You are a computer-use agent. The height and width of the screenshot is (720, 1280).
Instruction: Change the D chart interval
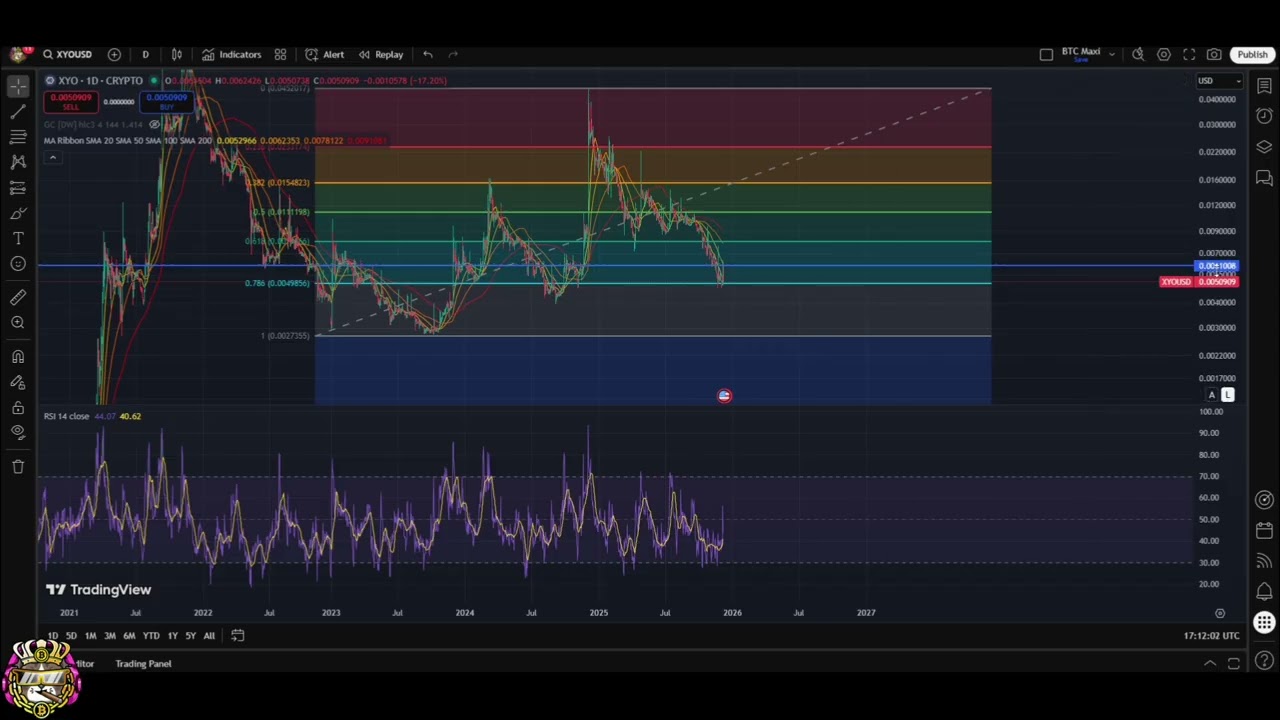(x=145, y=54)
